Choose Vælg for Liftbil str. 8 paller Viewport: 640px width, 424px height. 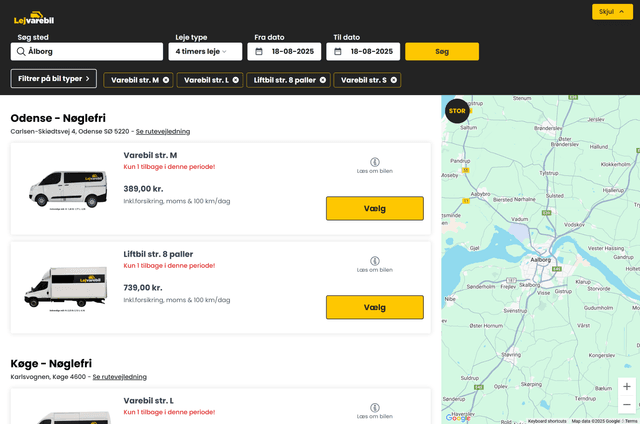click(374, 307)
